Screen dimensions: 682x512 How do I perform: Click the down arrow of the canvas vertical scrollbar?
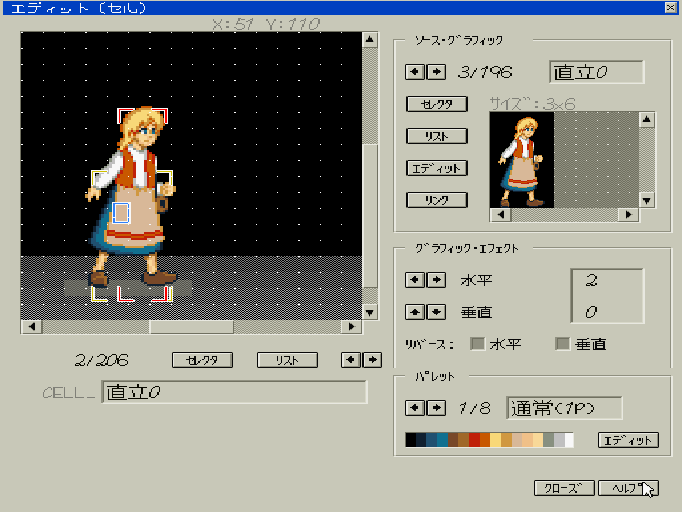pyautogui.click(x=370, y=312)
